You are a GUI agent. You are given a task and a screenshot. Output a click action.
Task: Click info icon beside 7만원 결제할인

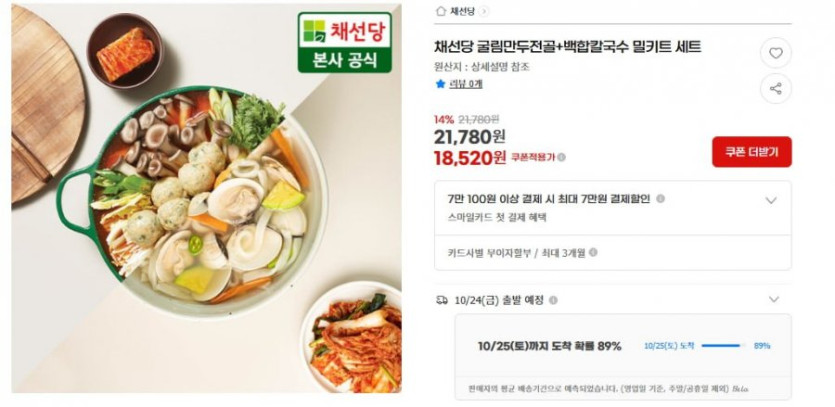pos(660,199)
